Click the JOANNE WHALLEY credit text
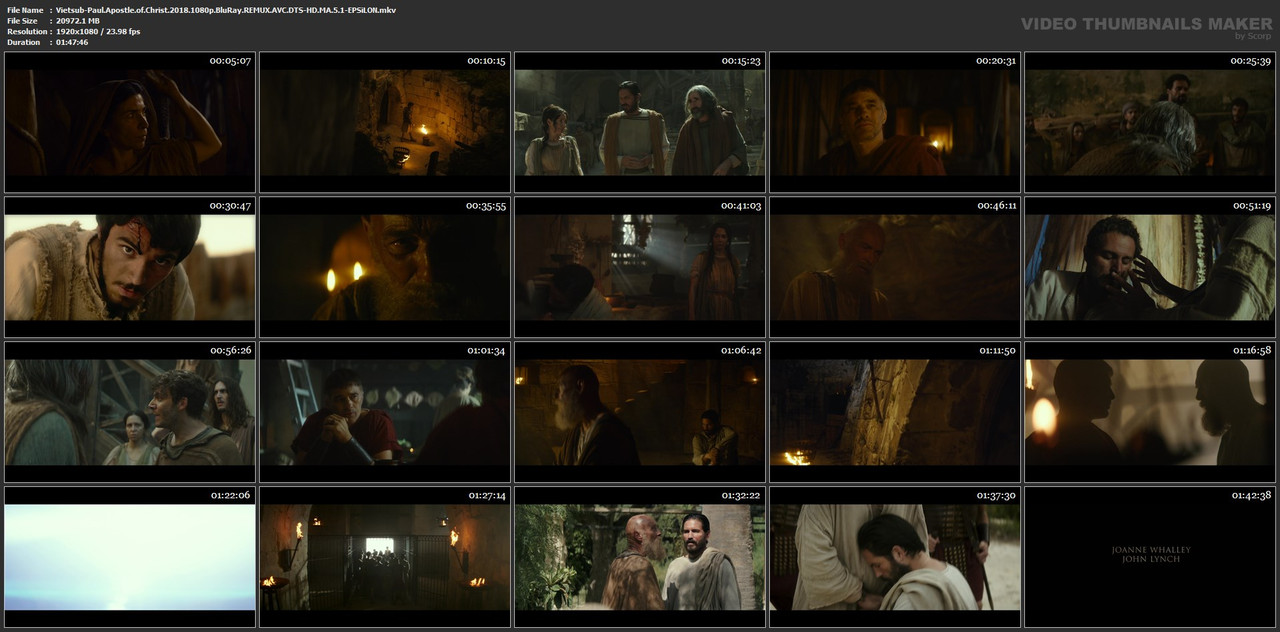1280x632 pixels. (1151, 550)
